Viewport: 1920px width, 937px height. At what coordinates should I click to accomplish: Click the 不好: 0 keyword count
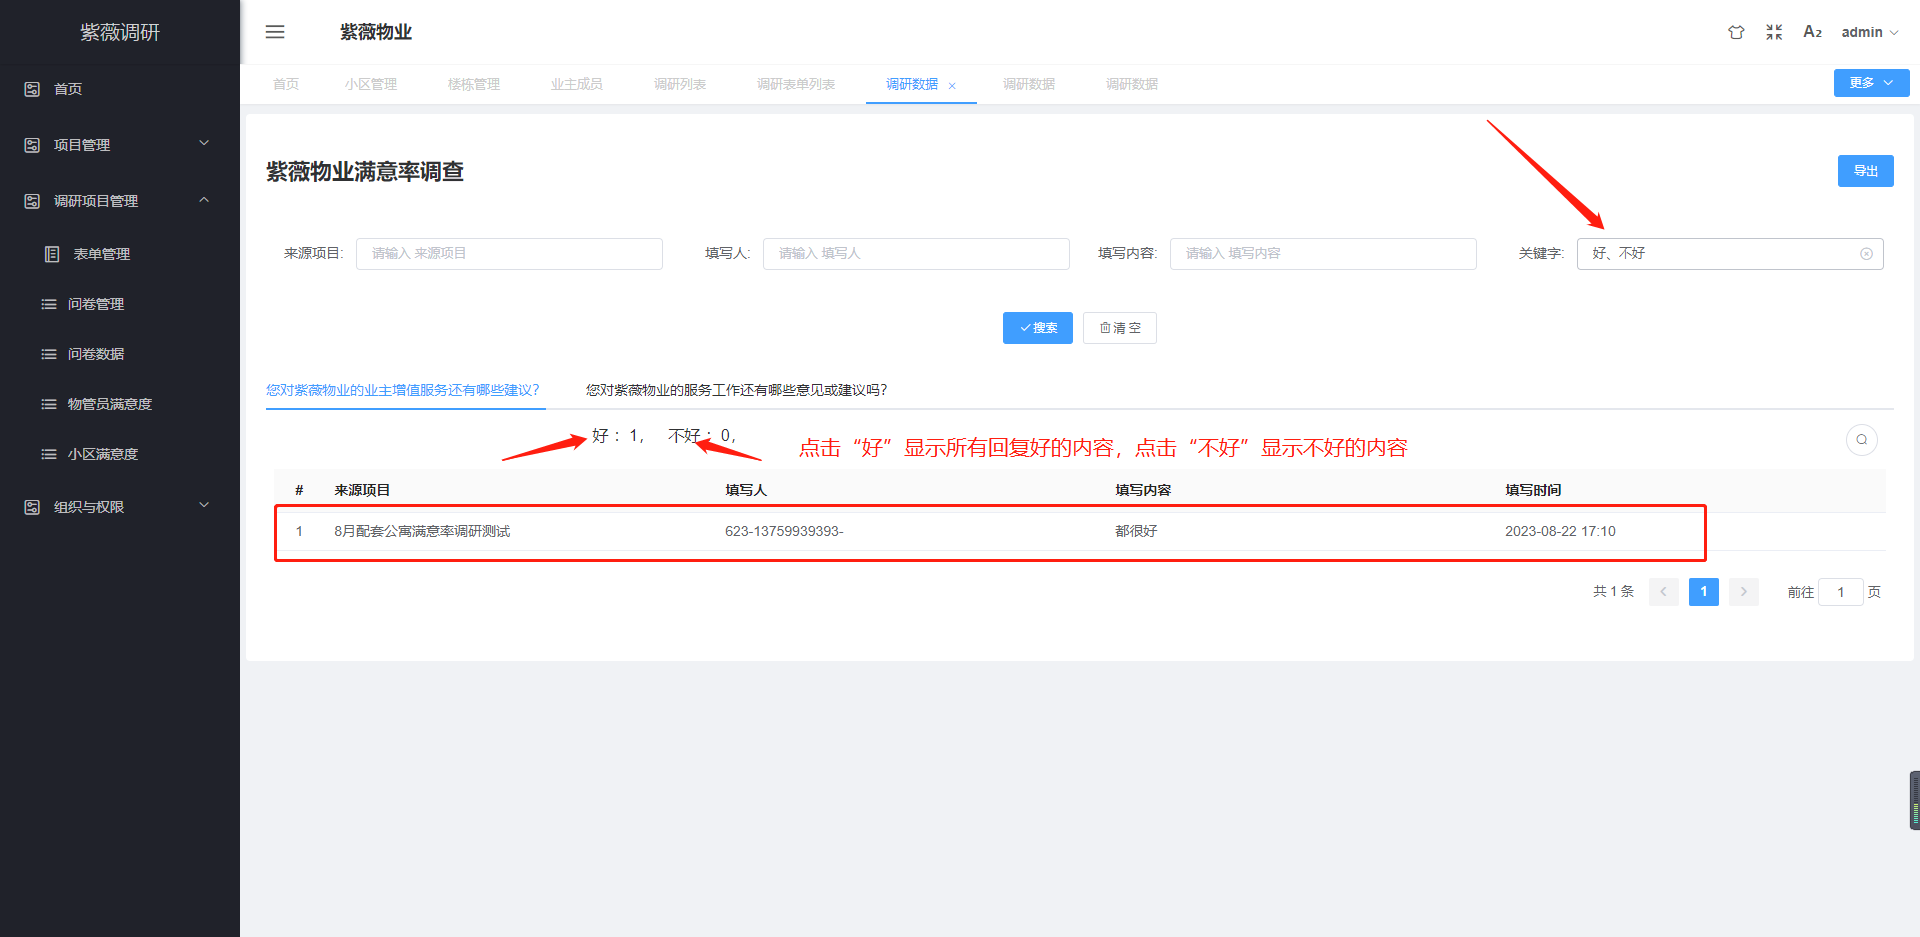(702, 436)
